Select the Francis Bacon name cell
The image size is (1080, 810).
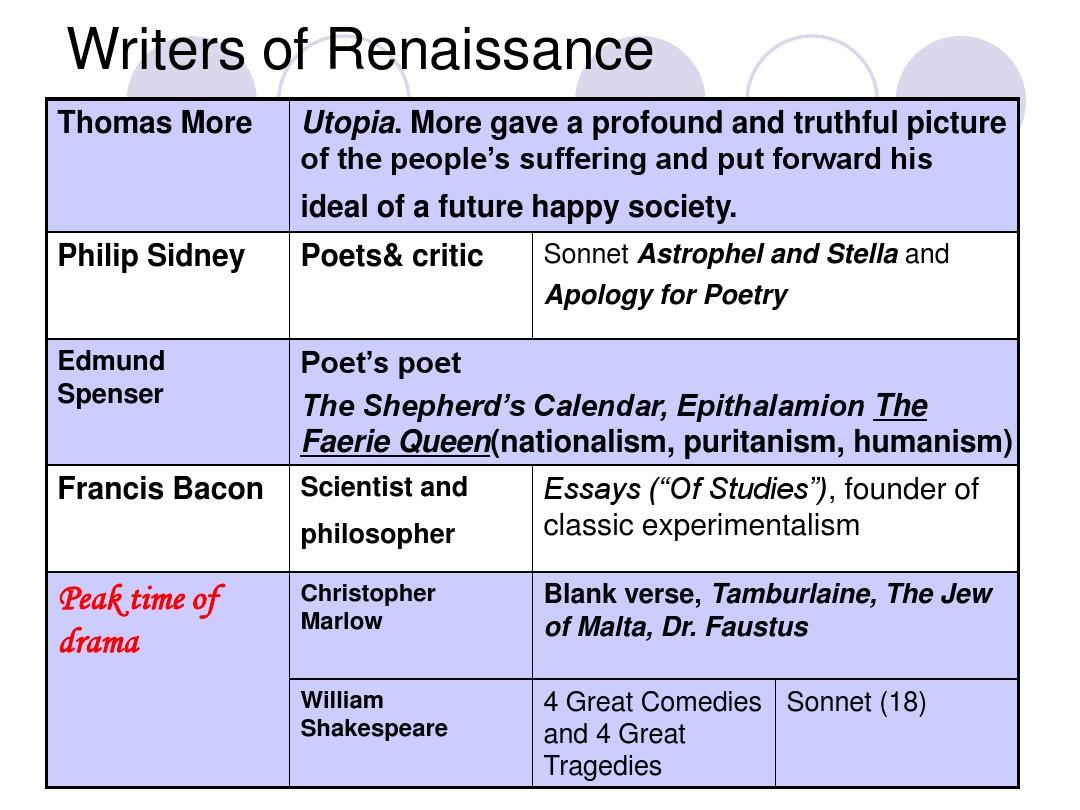click(x=168, y=519)
